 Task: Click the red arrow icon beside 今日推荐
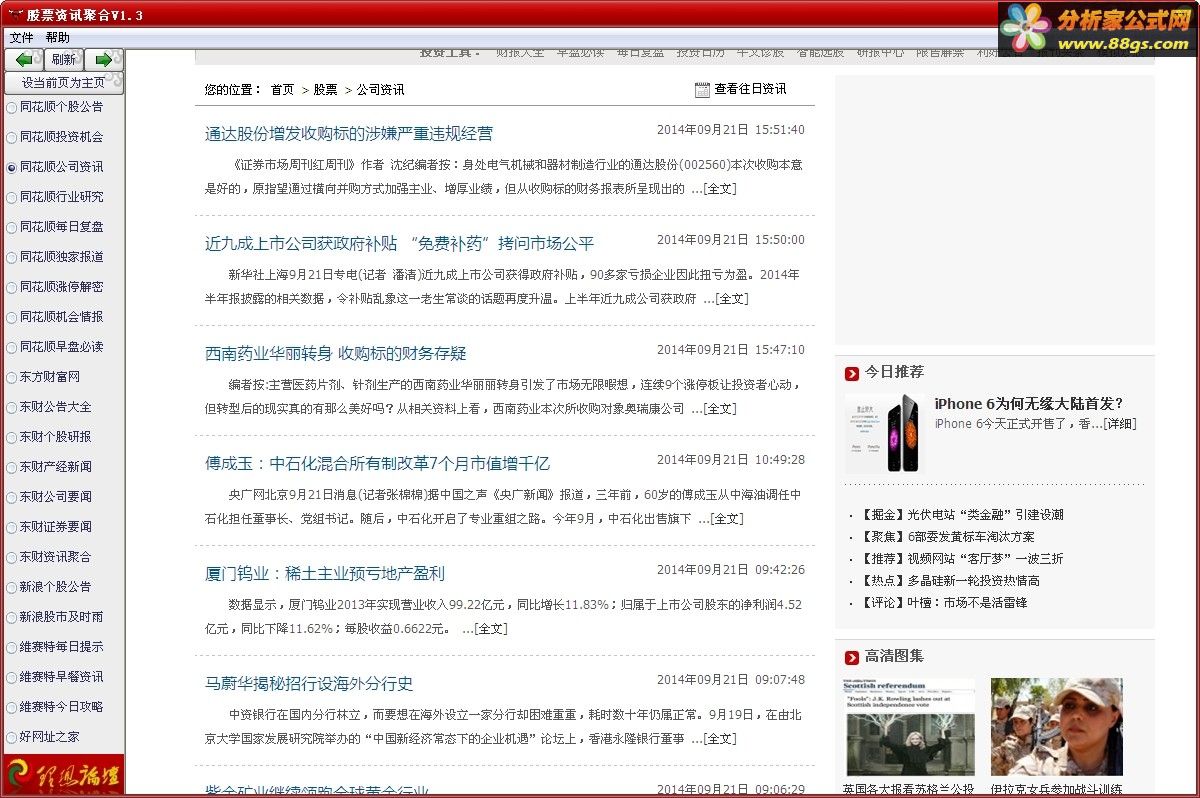pos(852,373)
